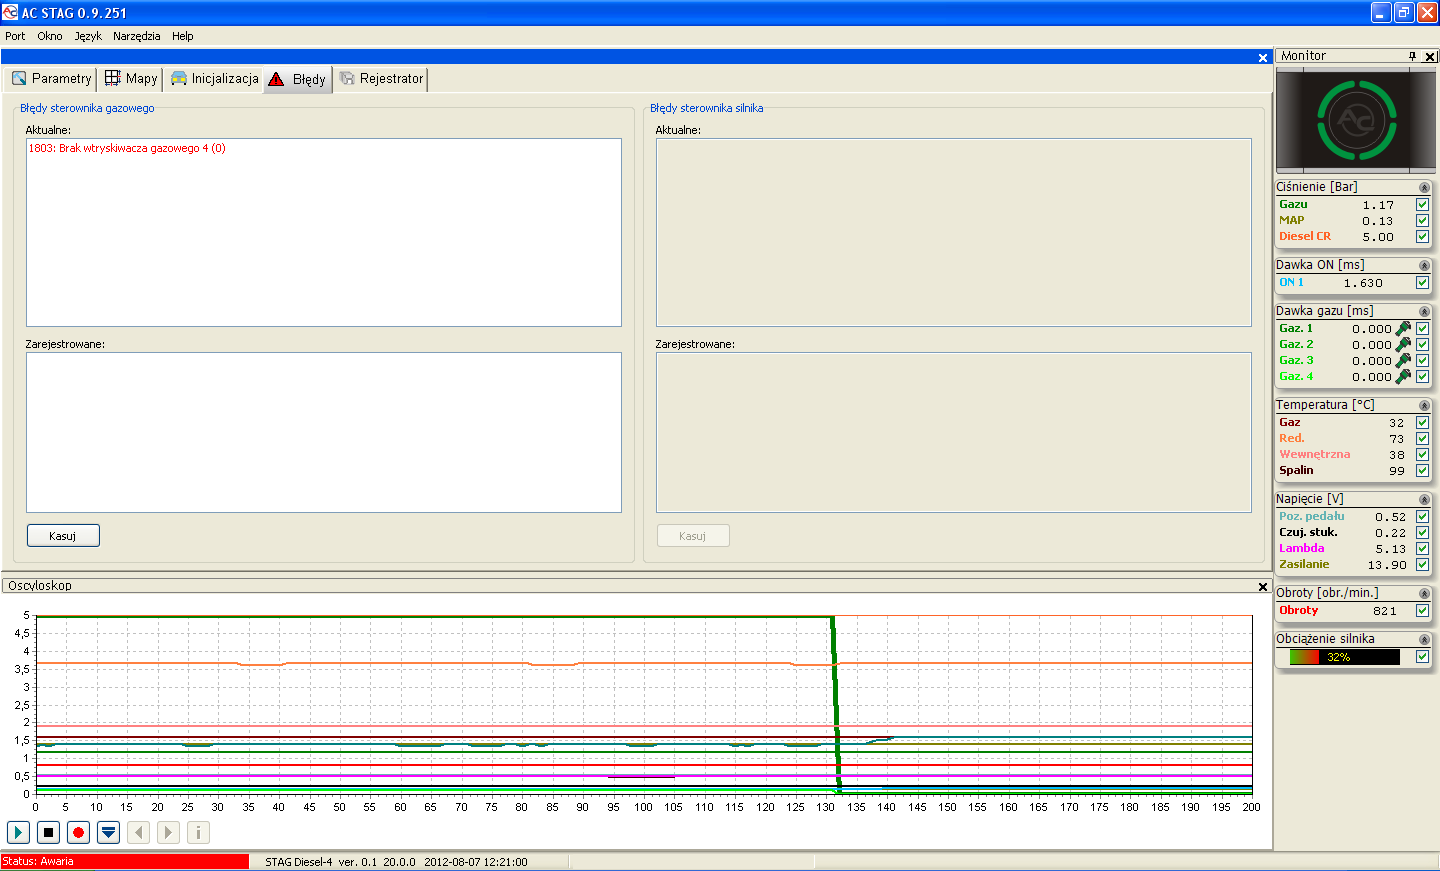
Task: Open the Język menu
Action: [x=88, y=36]
